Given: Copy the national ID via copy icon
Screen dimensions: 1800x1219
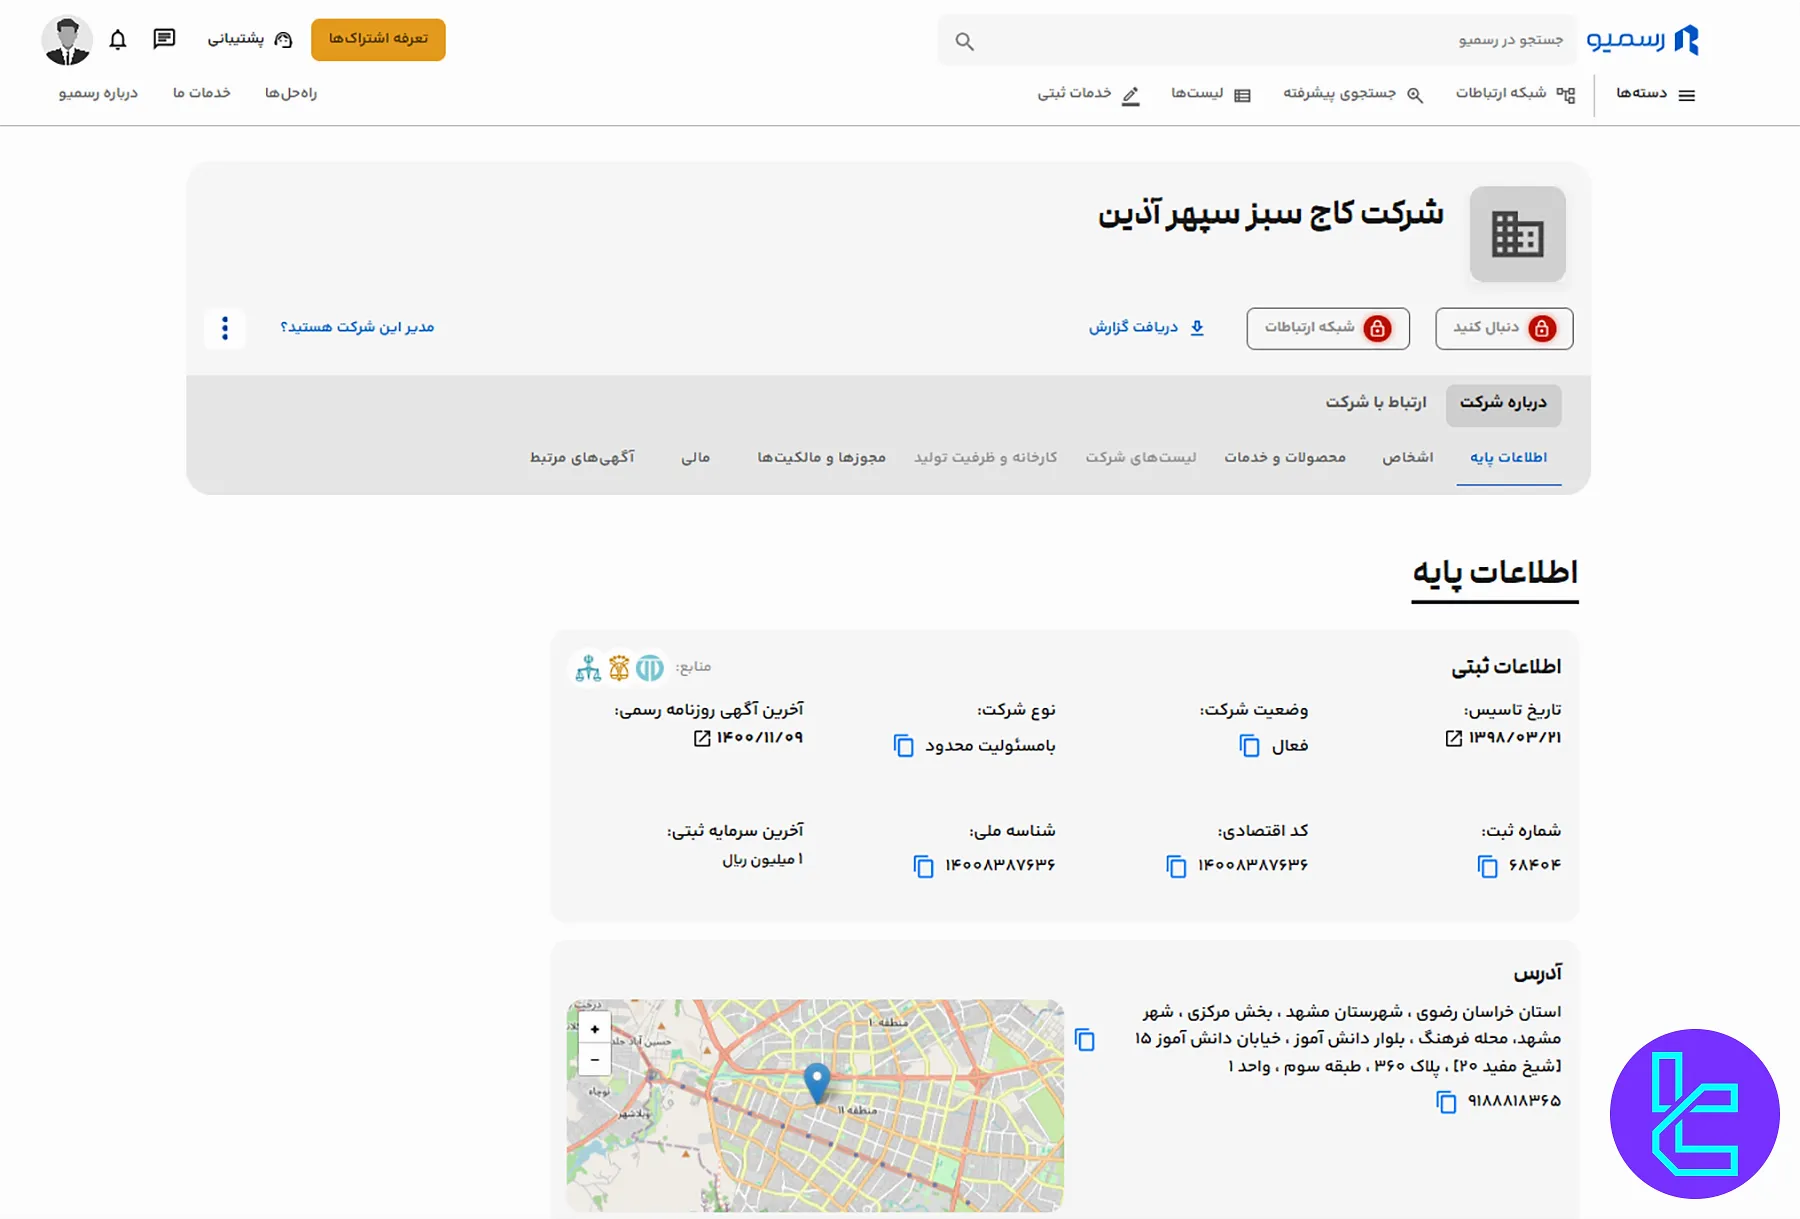Looking at the screenshot, I should tap(921, 866).
